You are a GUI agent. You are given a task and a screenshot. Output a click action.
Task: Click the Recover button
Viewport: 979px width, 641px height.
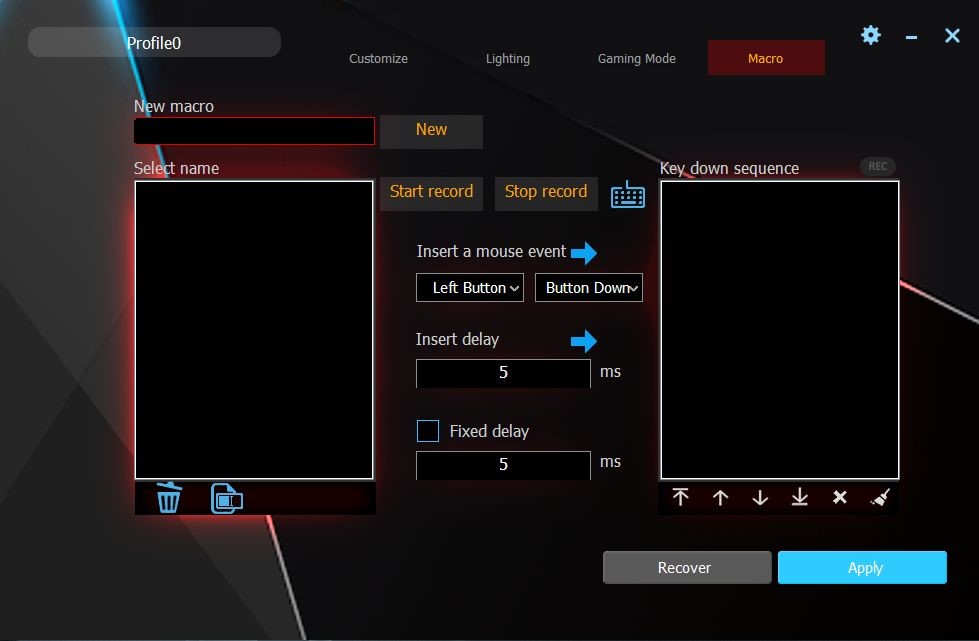pos(687,567)
